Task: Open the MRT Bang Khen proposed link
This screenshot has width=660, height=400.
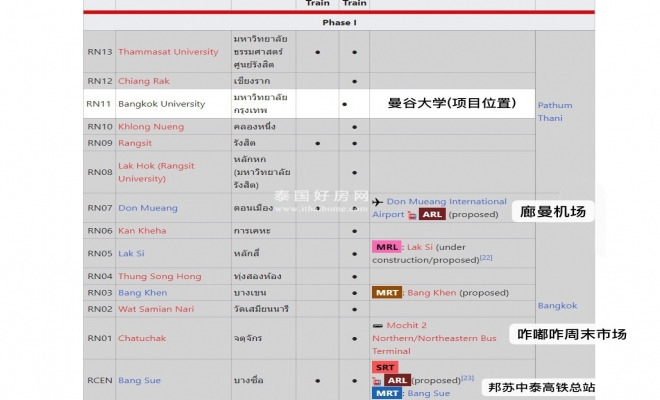Action: click(431, 293)
